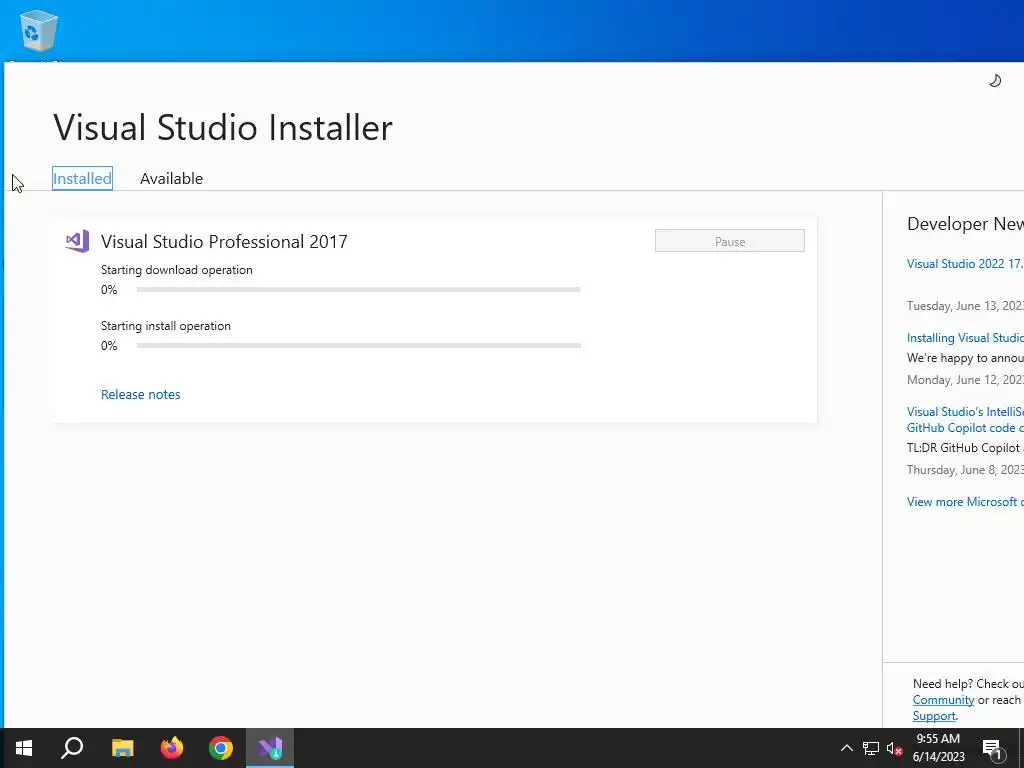This screenshot has width=1024, height=768.
Task: Click the install operation progress bar
Action: (x=359, y=345)
